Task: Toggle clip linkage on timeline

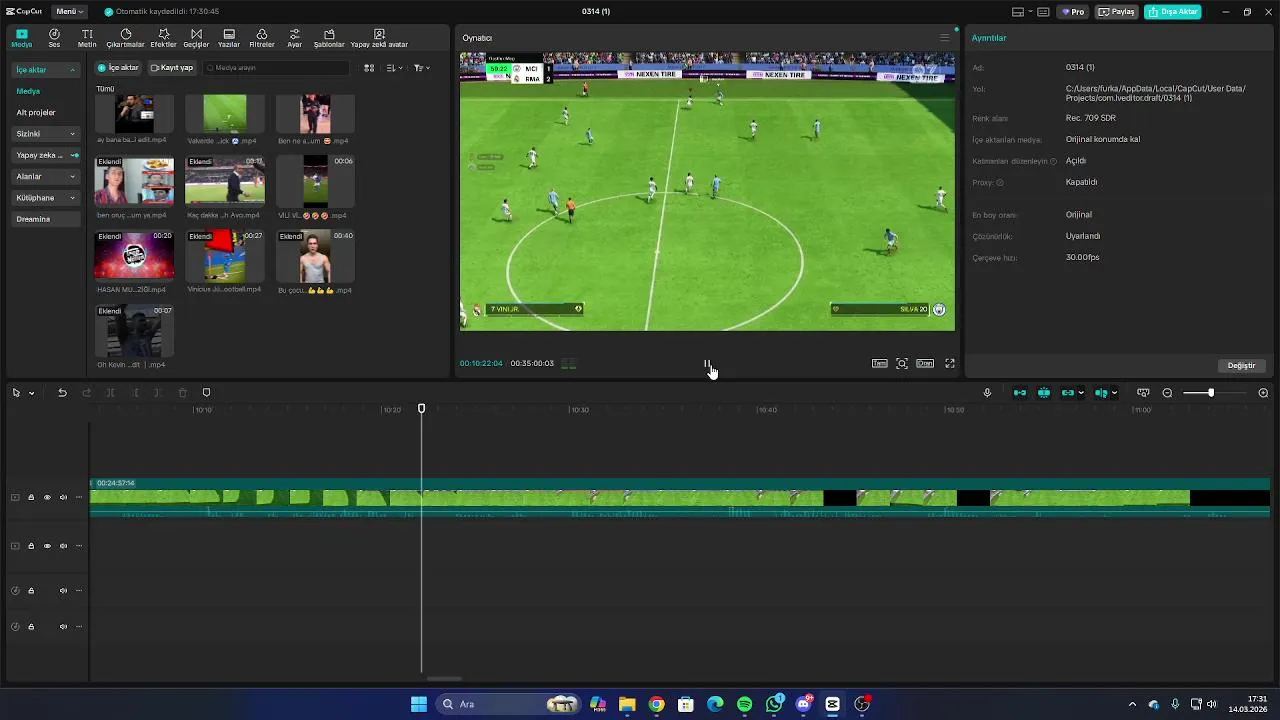Action: point(1068,393)
